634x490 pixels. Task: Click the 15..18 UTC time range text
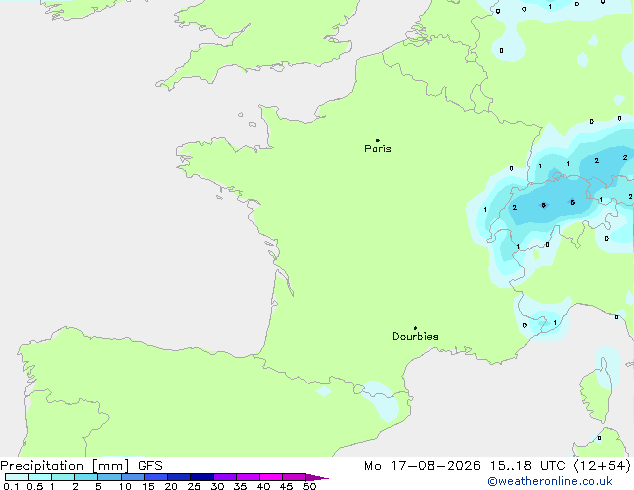pyautogui.click(x=528, y=466)
